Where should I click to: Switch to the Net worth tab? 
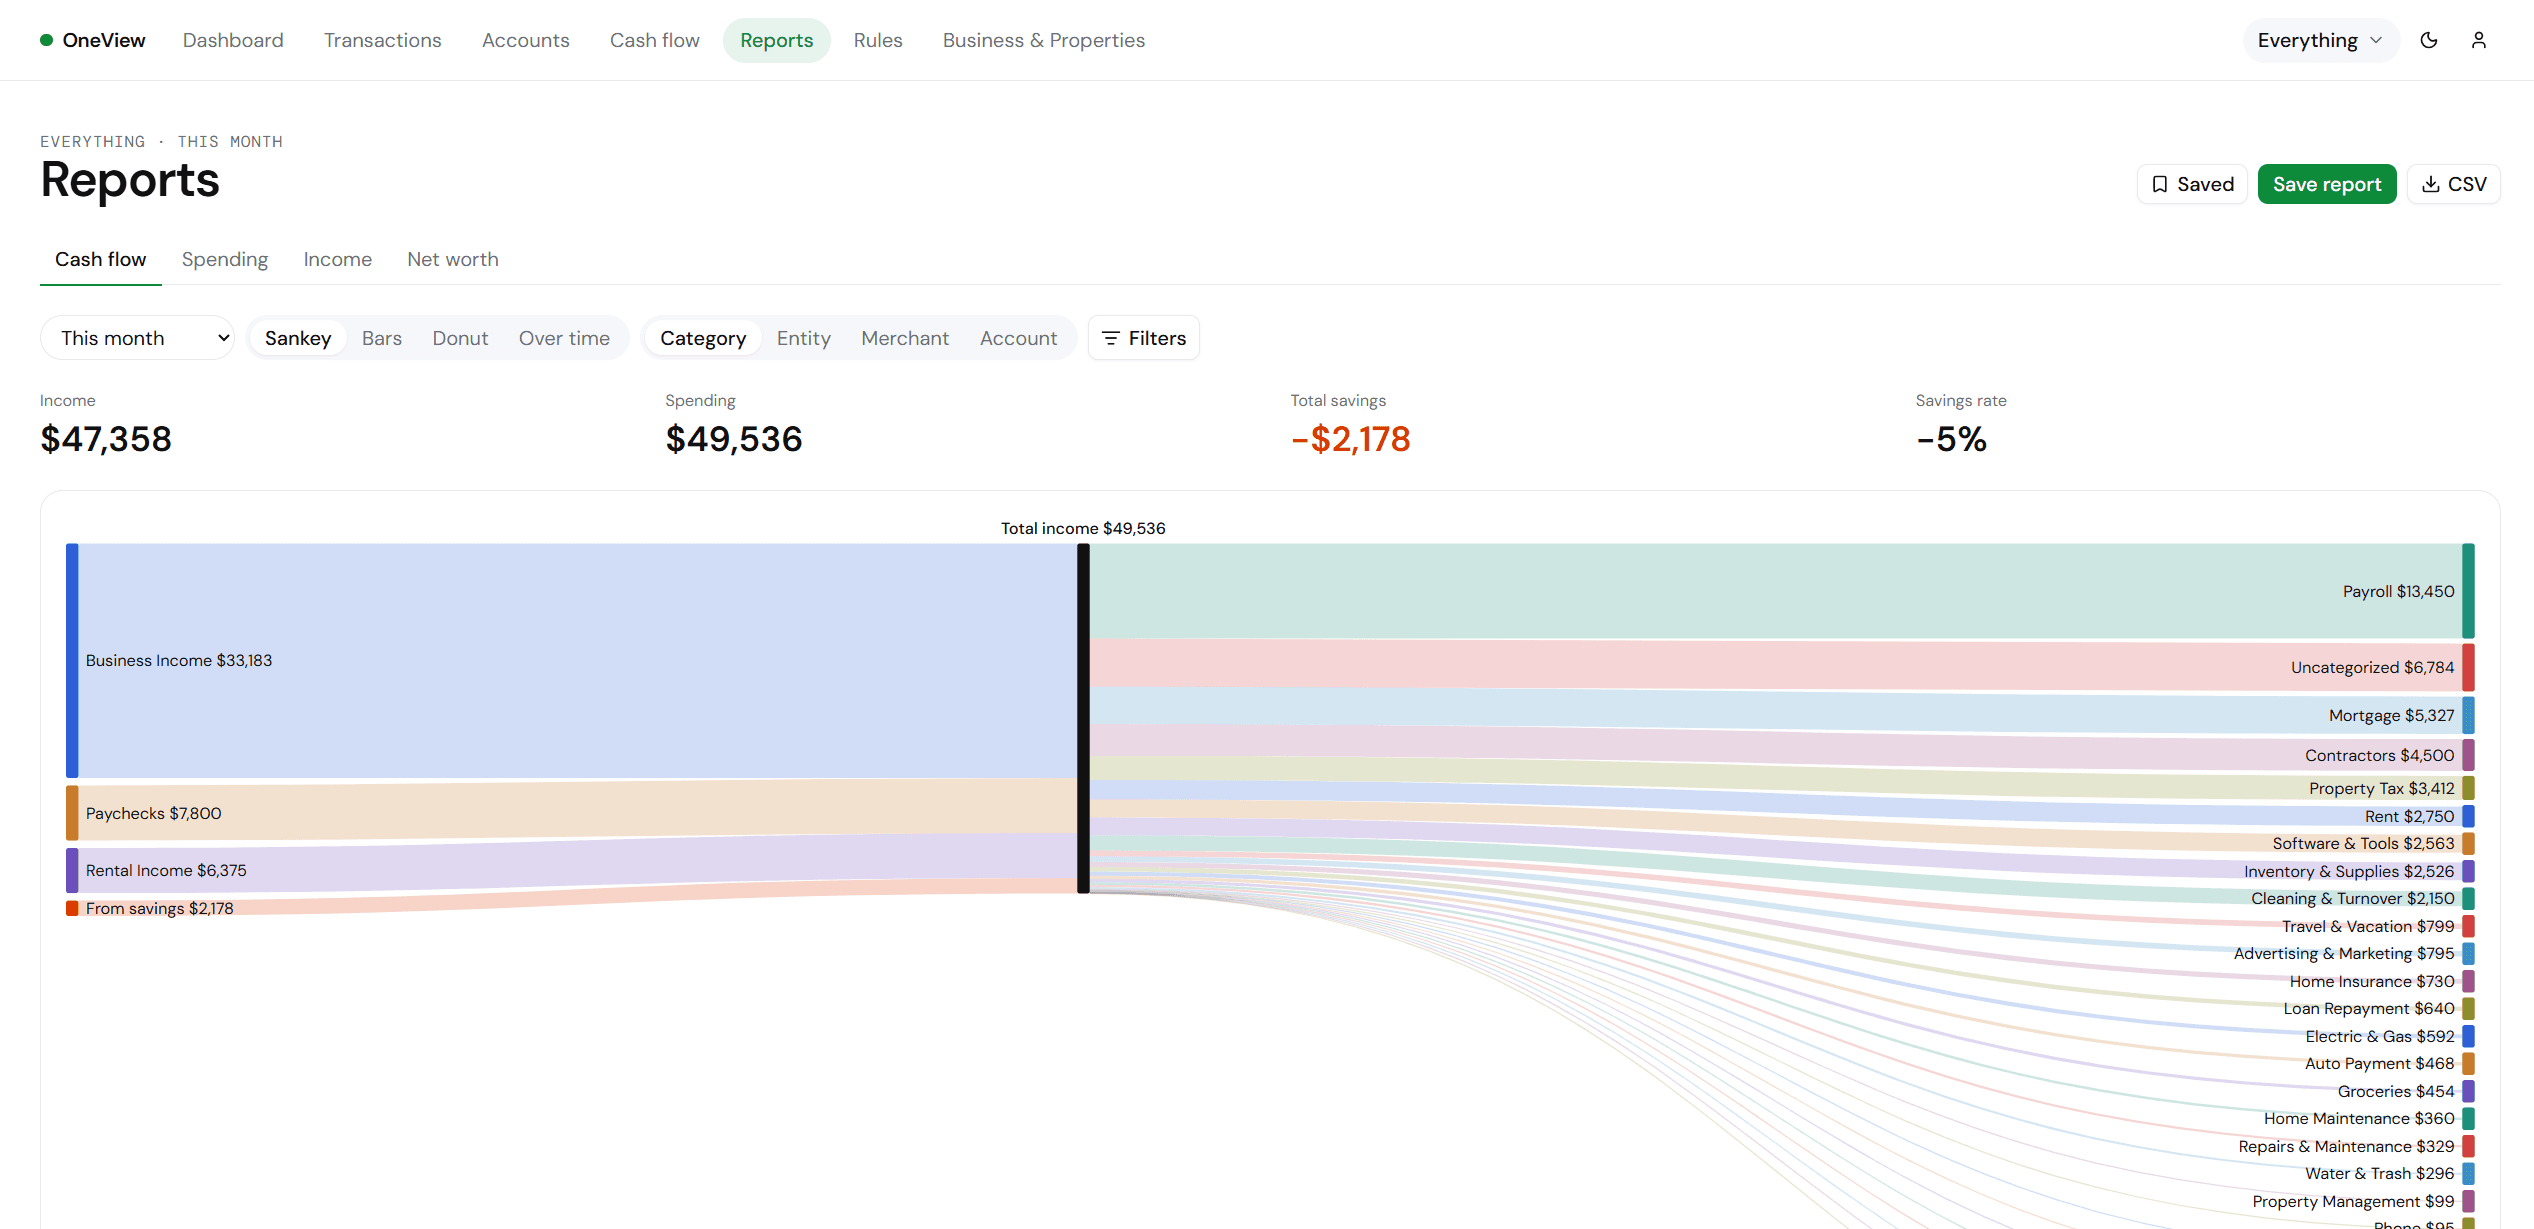tap(452, 260)
